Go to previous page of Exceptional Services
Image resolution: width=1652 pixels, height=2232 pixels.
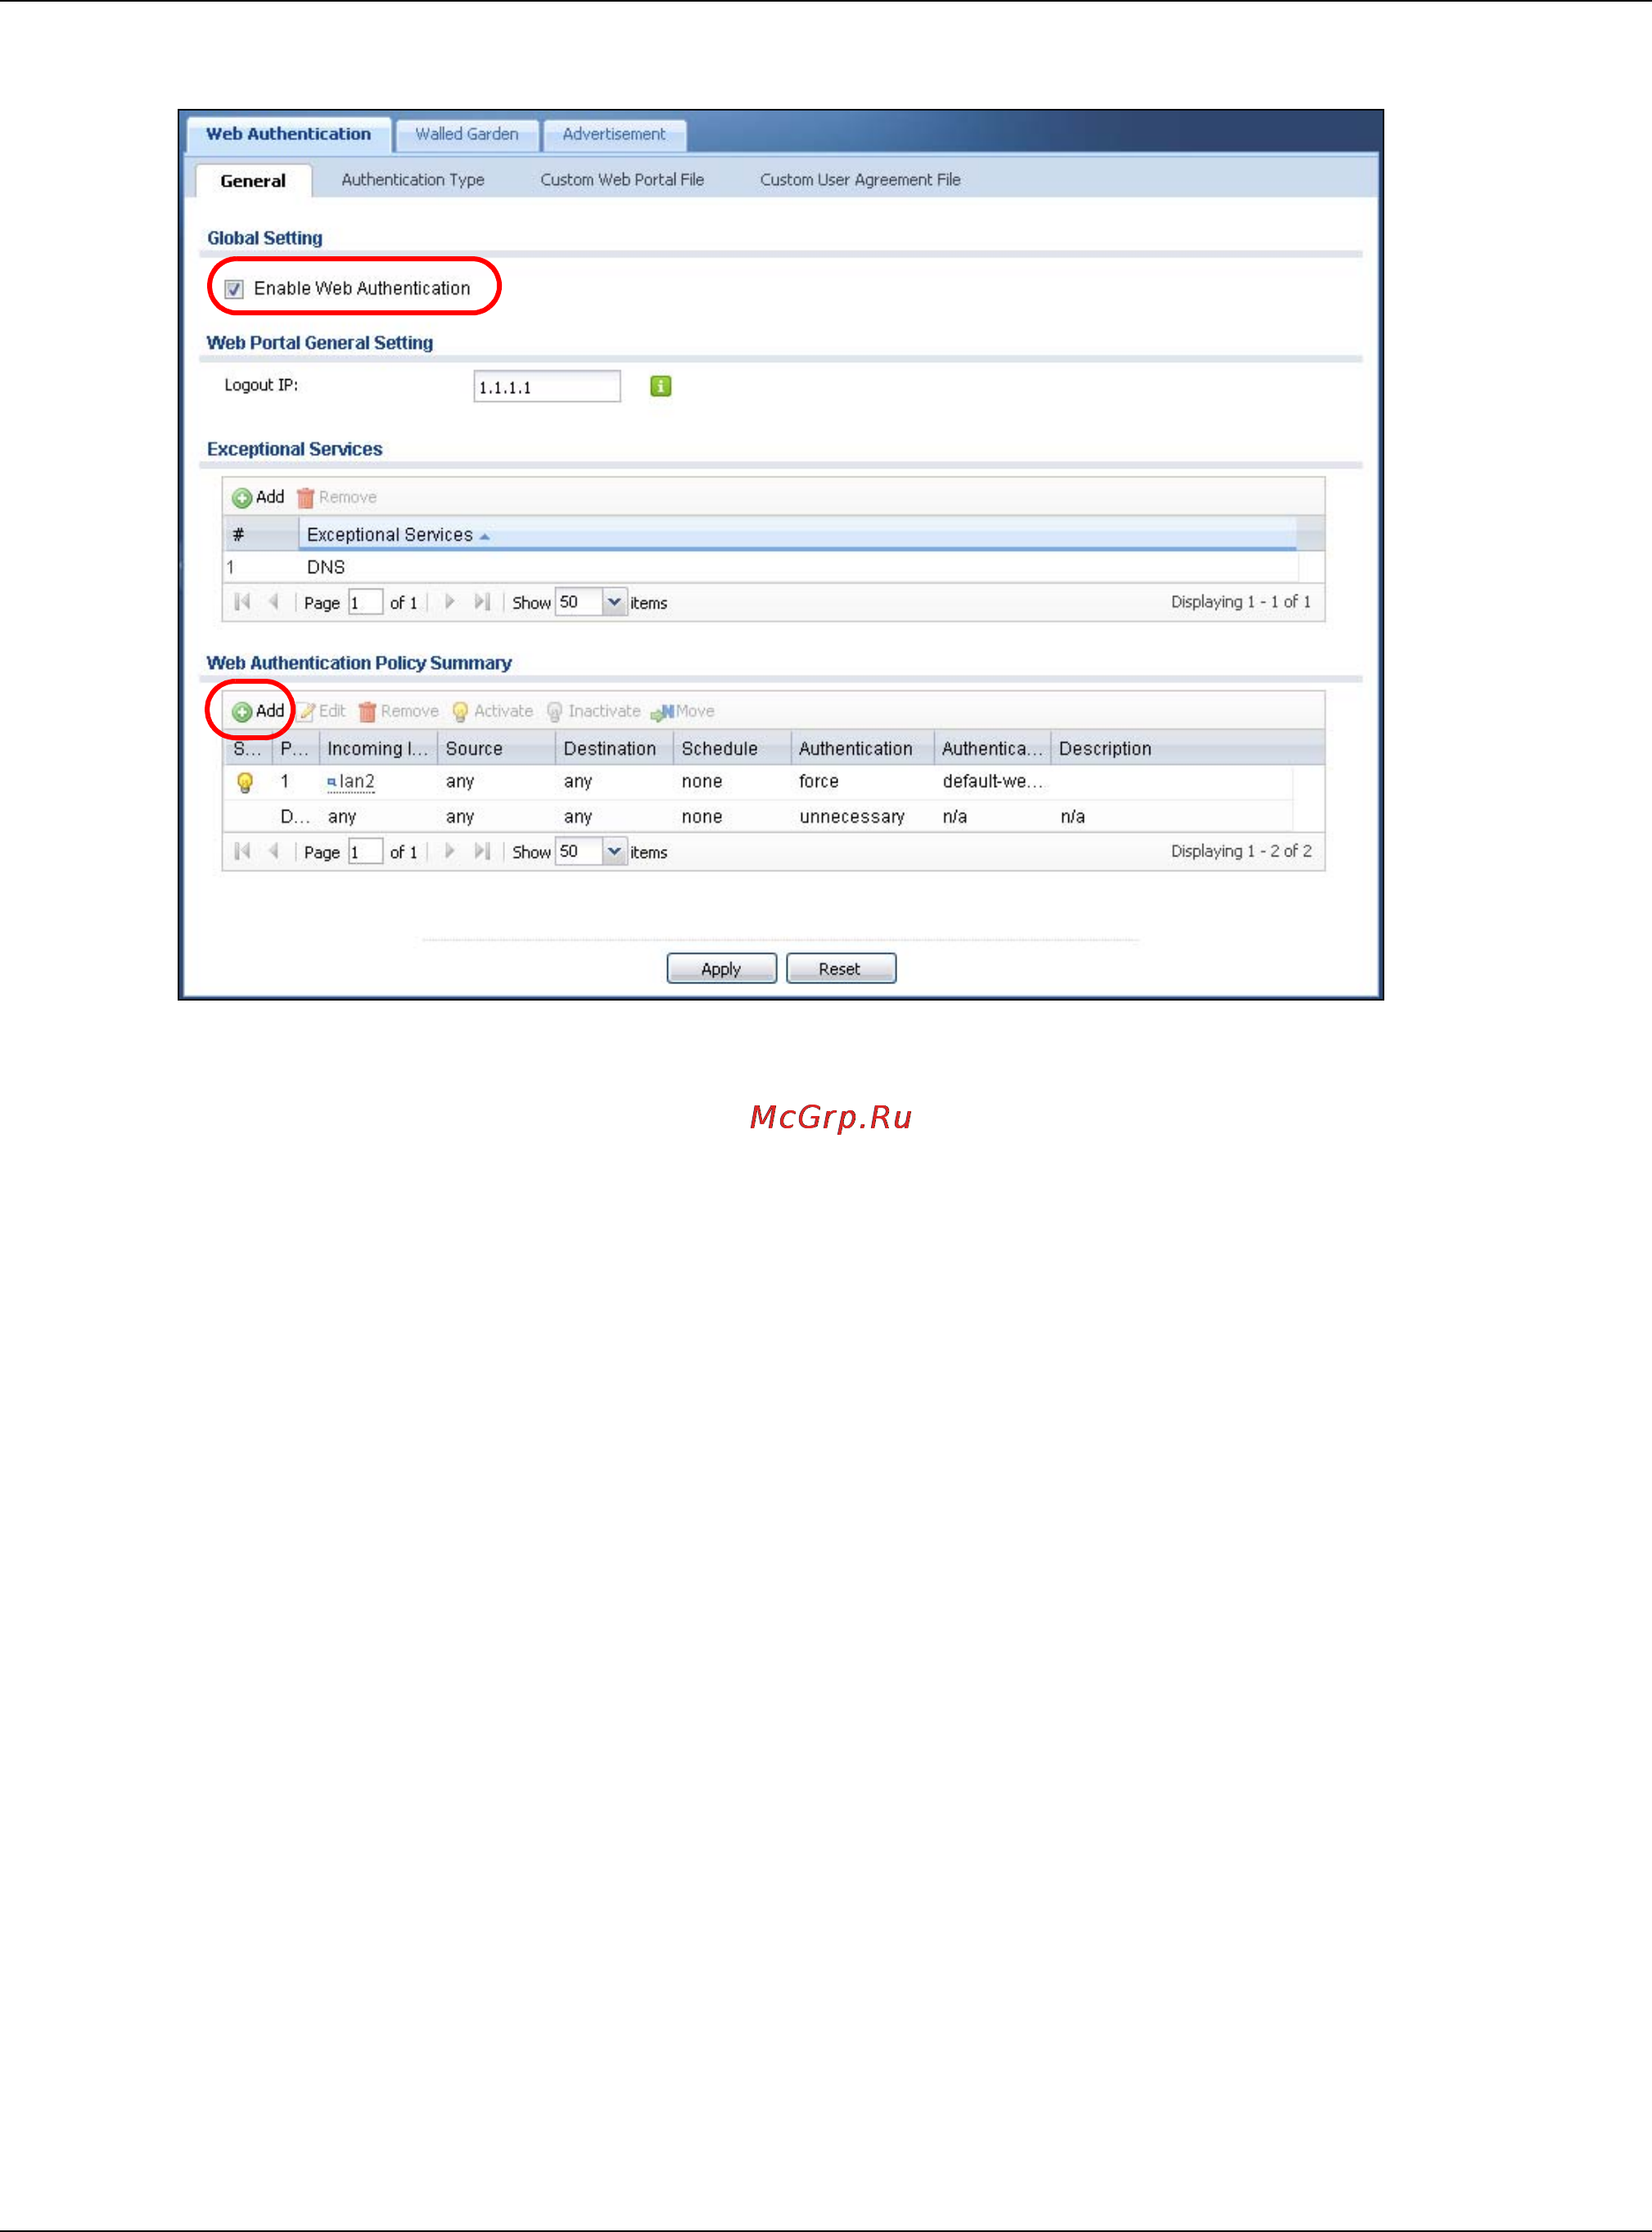click(273, 602)
